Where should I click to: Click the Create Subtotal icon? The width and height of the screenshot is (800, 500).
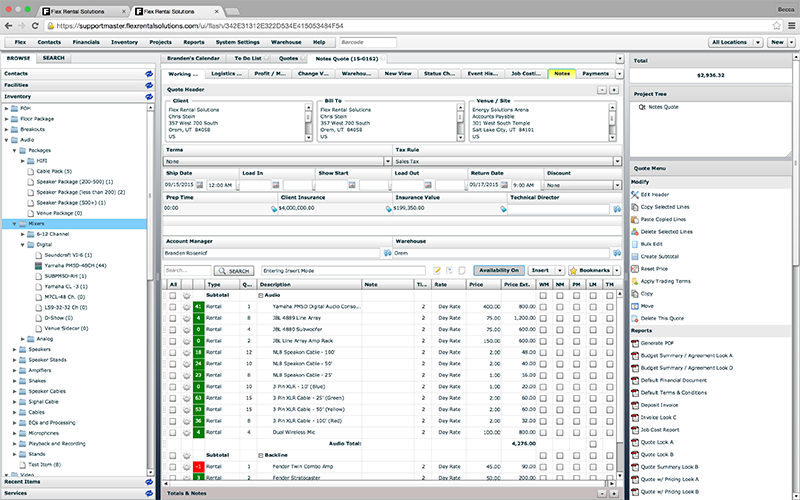(635, 256)
